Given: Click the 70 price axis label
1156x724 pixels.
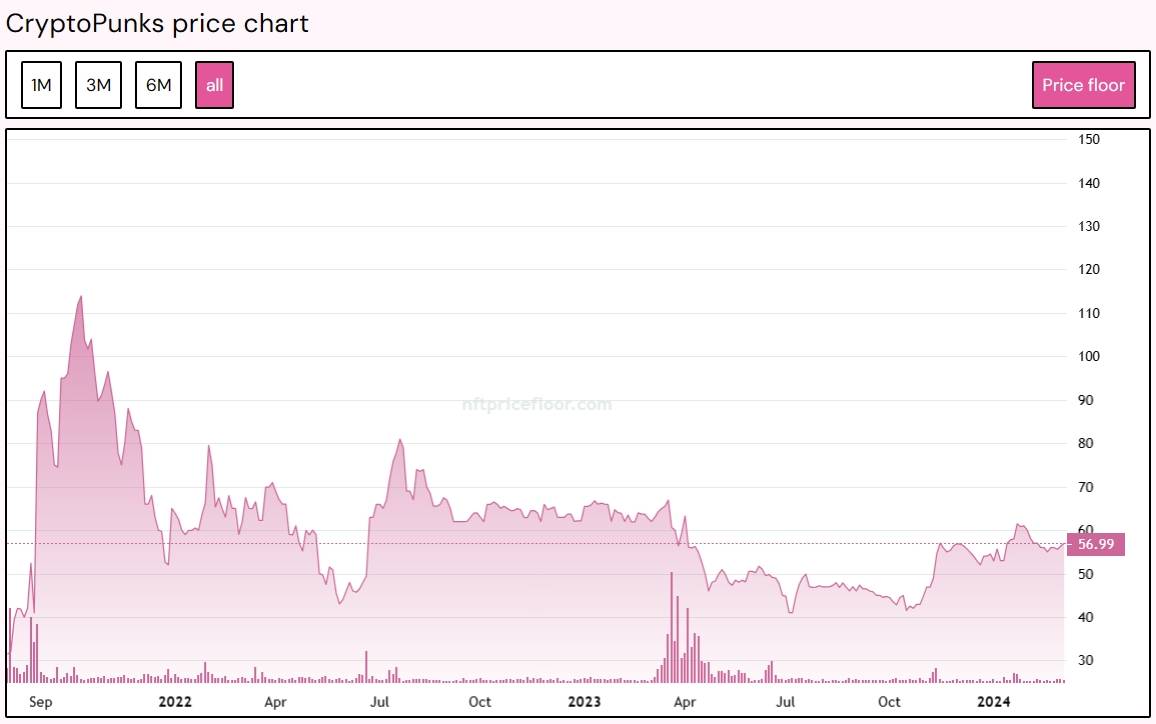Looking at the screenshot, I should click(x=1085, y=487).
